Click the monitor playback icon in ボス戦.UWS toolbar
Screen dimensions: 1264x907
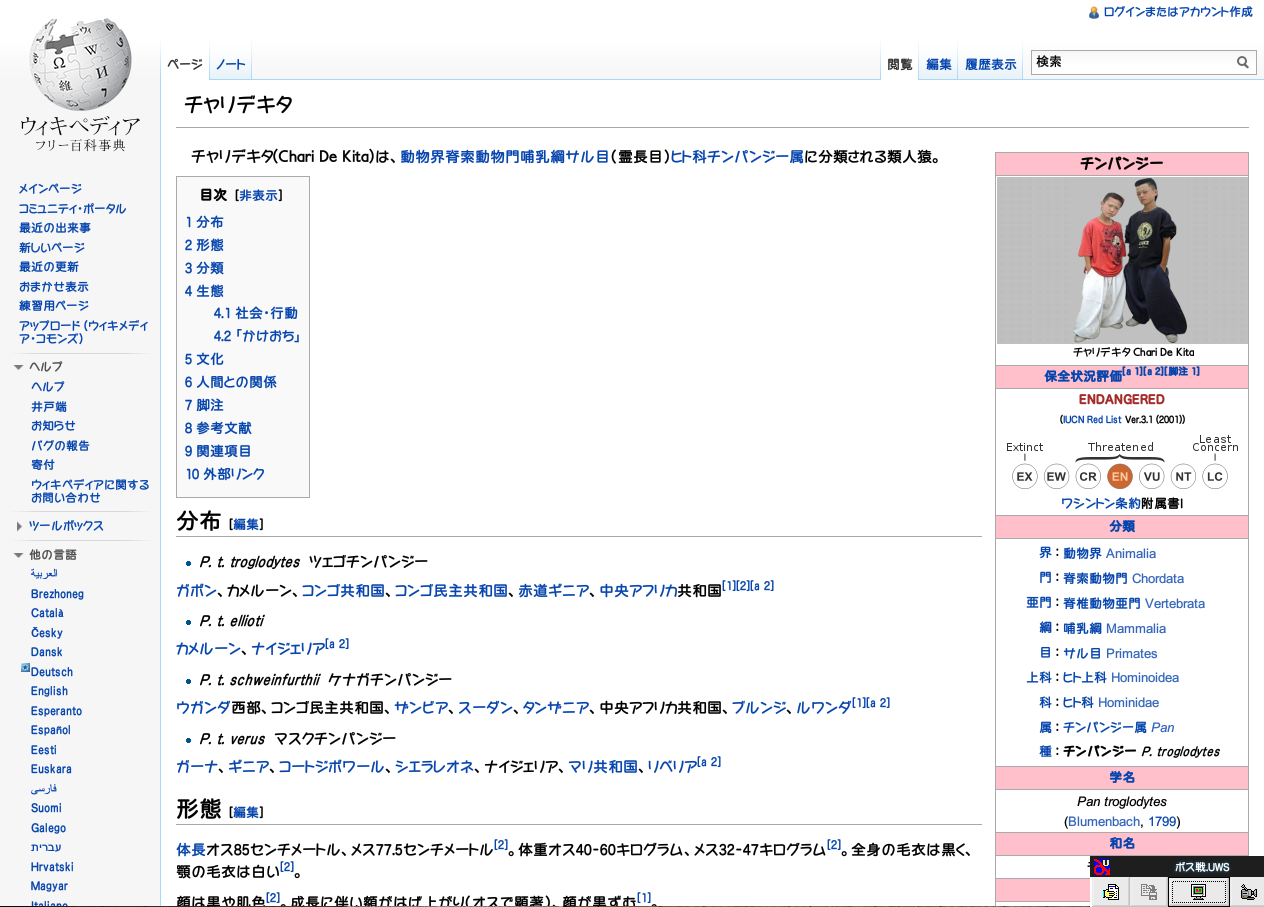click(x=1198, y=892)
